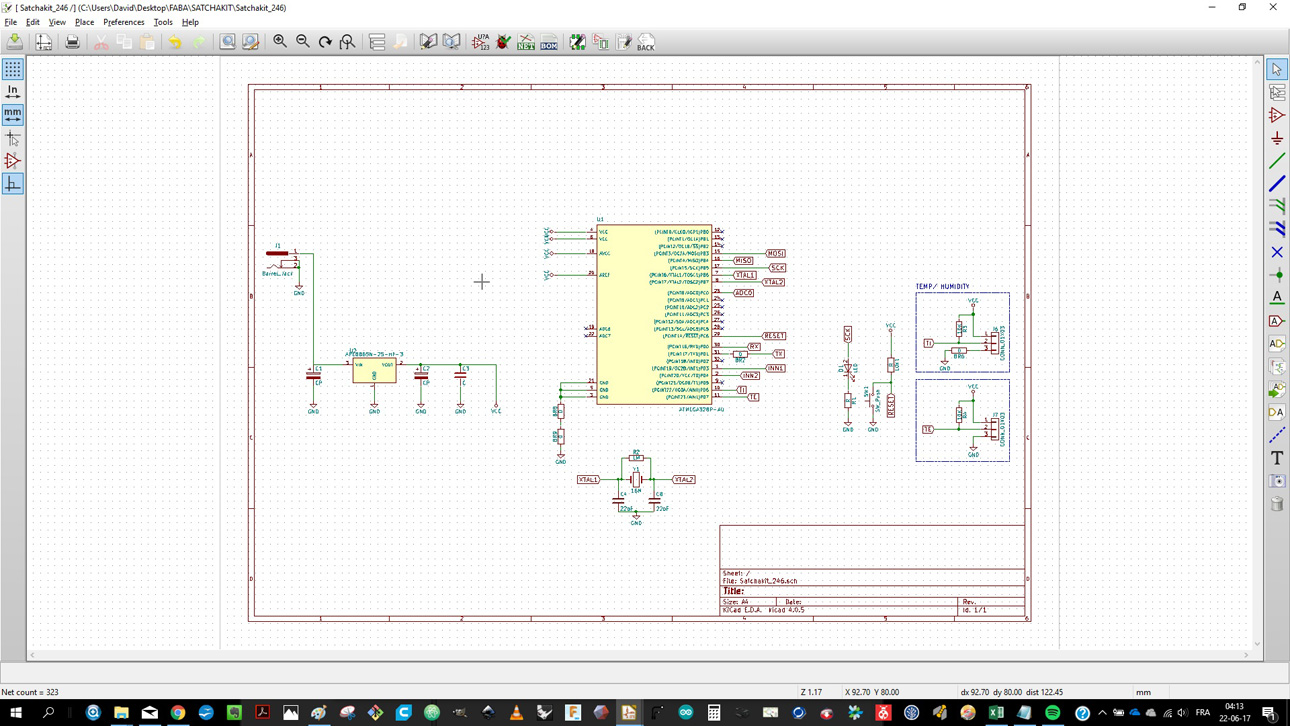The image size is (1290, 726).
Task: Open the Windows Start menu
Action: pos(16,713)
